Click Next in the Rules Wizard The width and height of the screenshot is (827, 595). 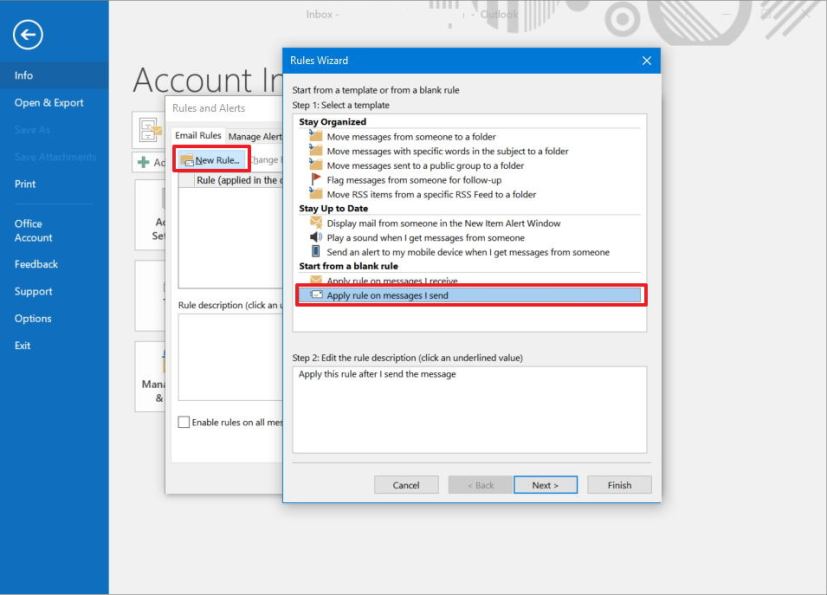point(545,485)
